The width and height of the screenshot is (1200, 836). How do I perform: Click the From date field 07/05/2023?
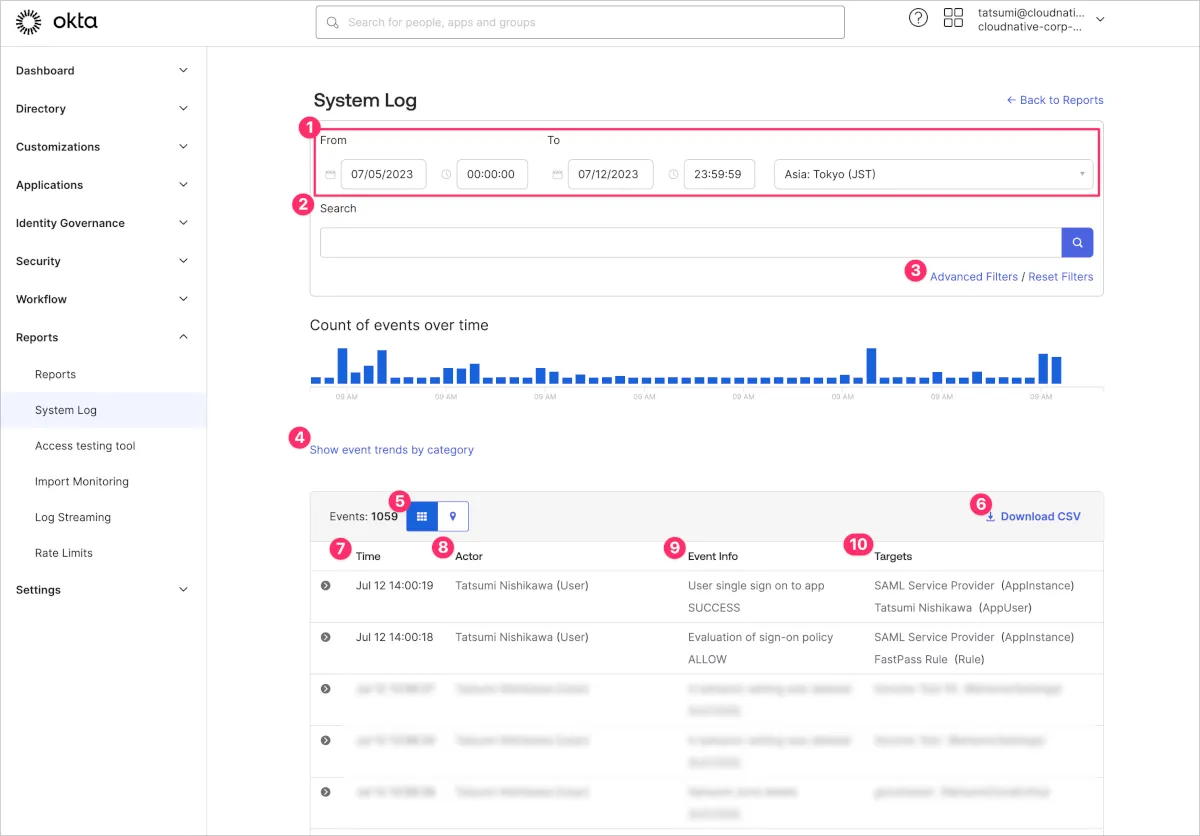383,174
